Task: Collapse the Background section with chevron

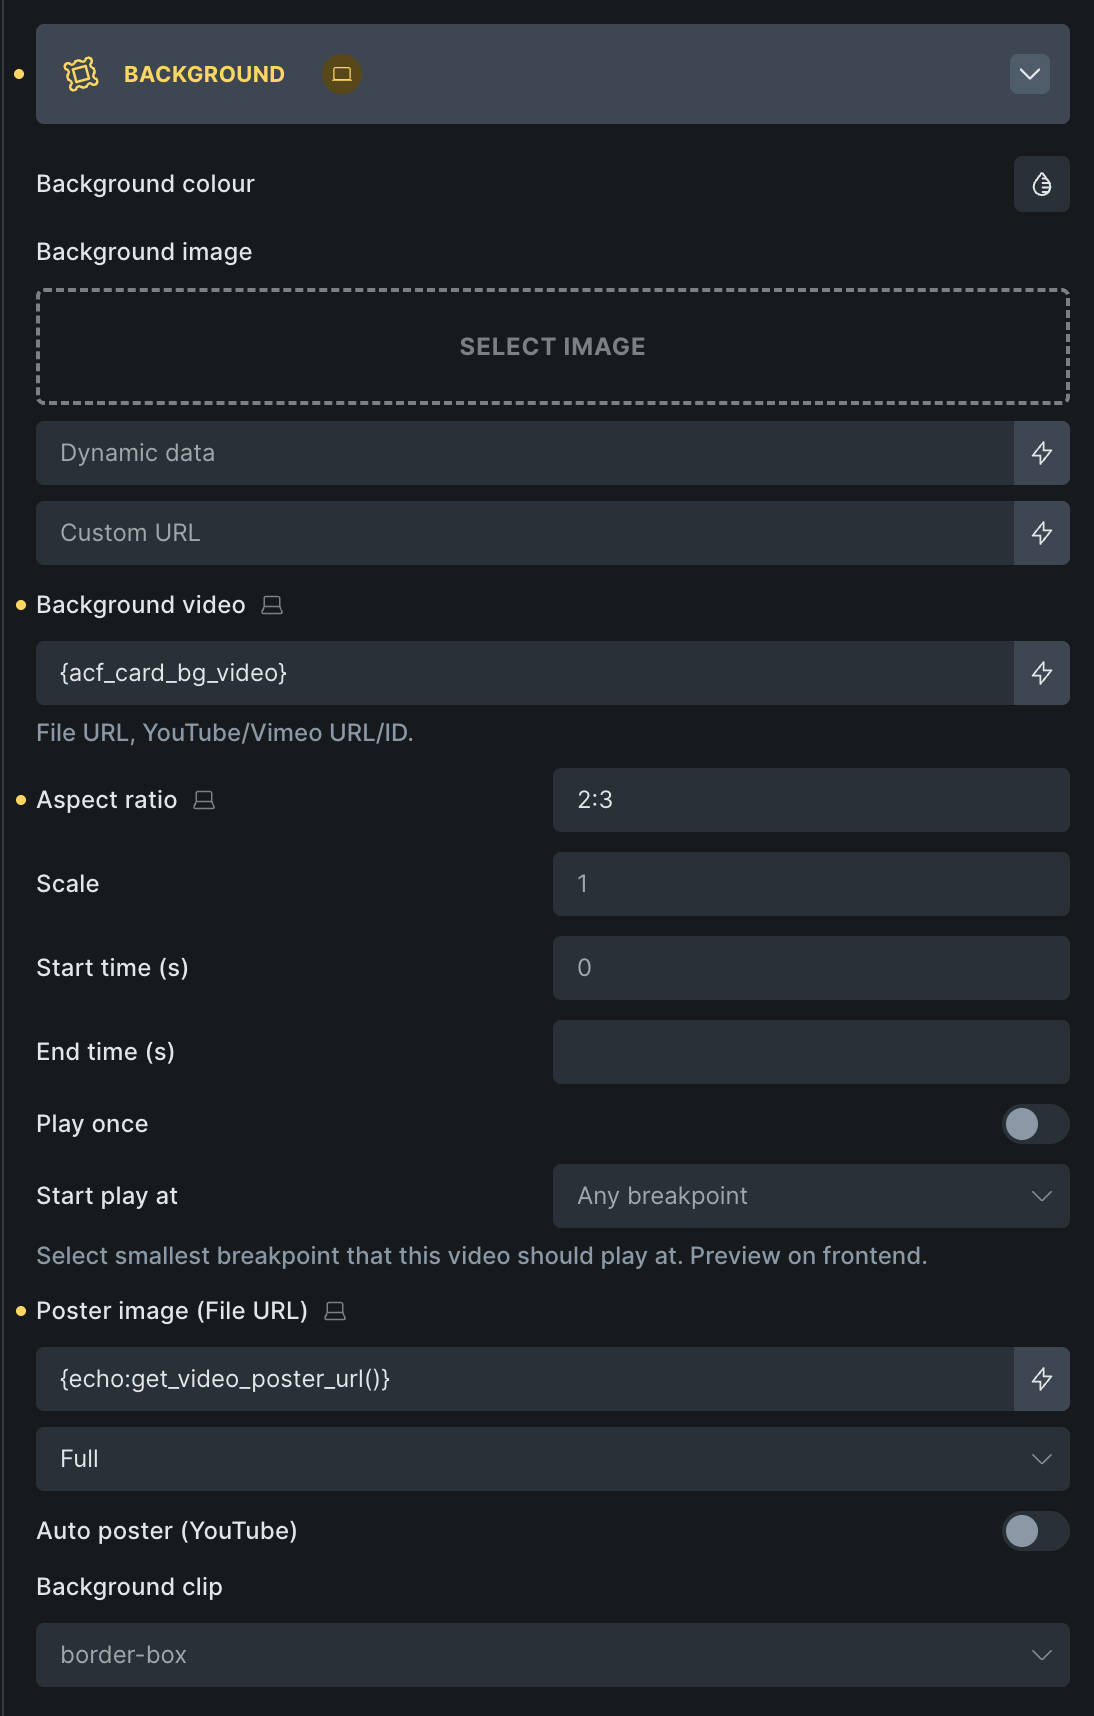Action: pyautogui.click(x=1029, y=74)
